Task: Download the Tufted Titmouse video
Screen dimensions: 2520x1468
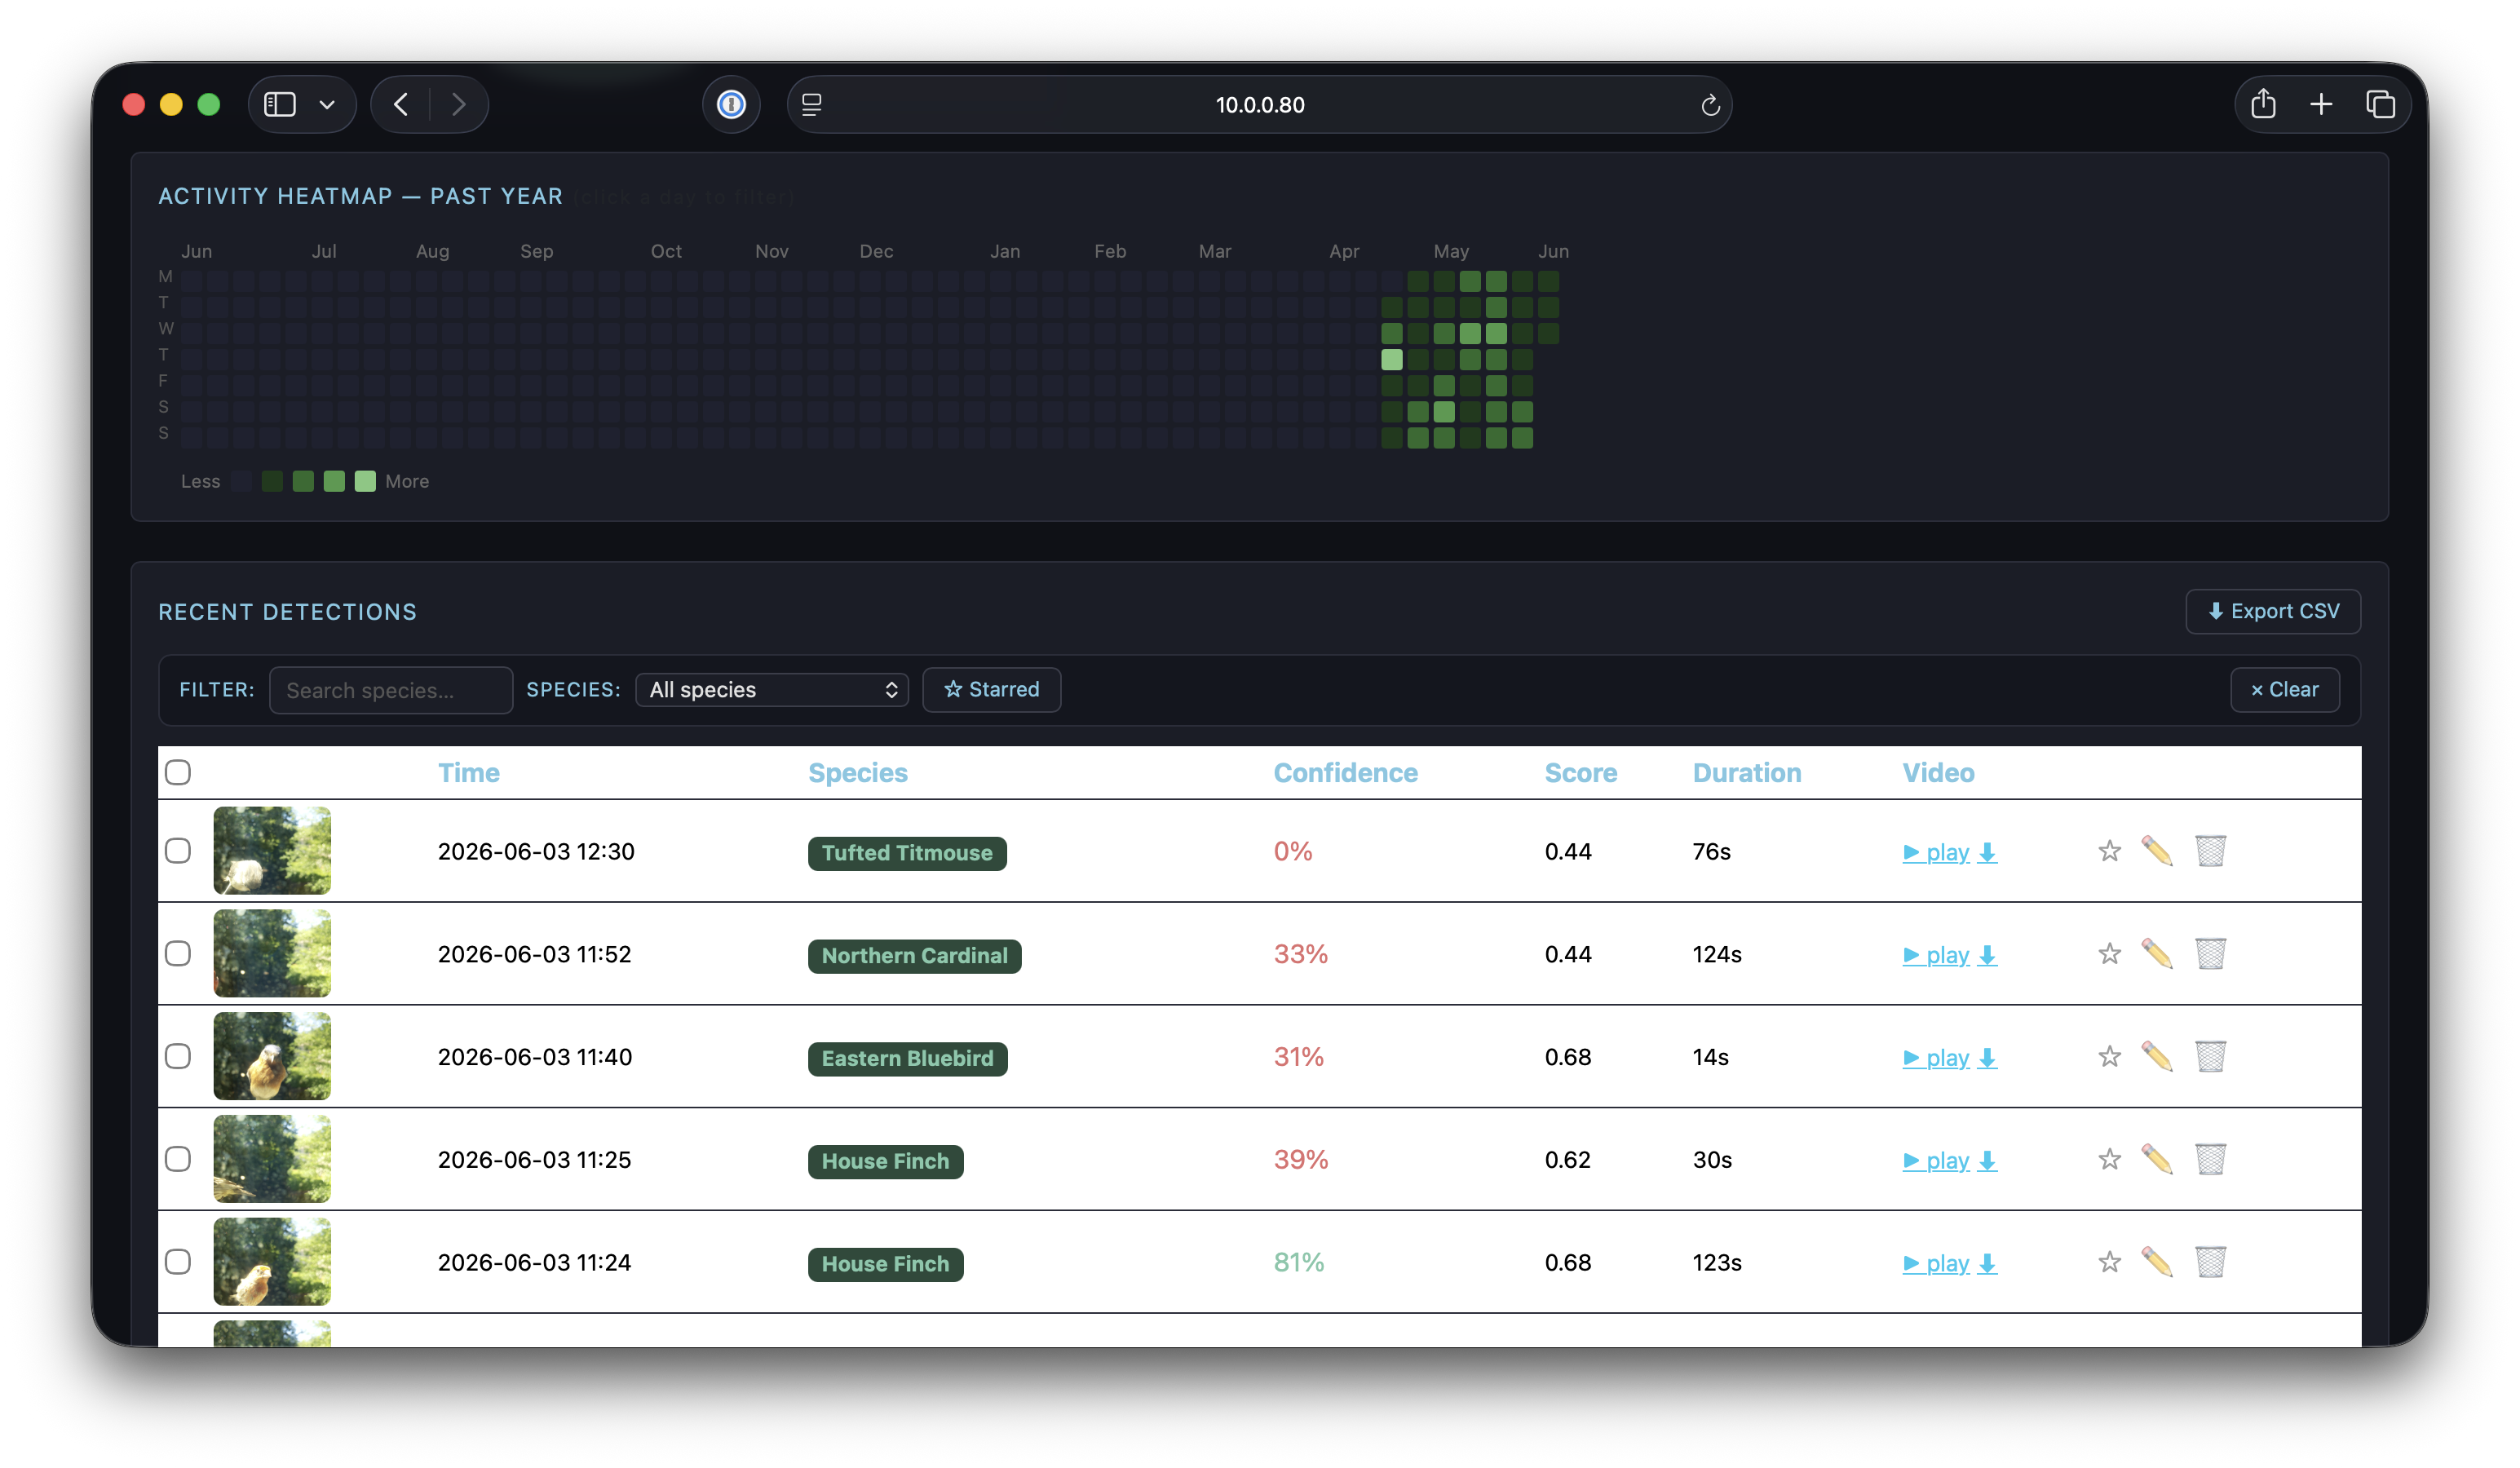Action: (1988, 853)
